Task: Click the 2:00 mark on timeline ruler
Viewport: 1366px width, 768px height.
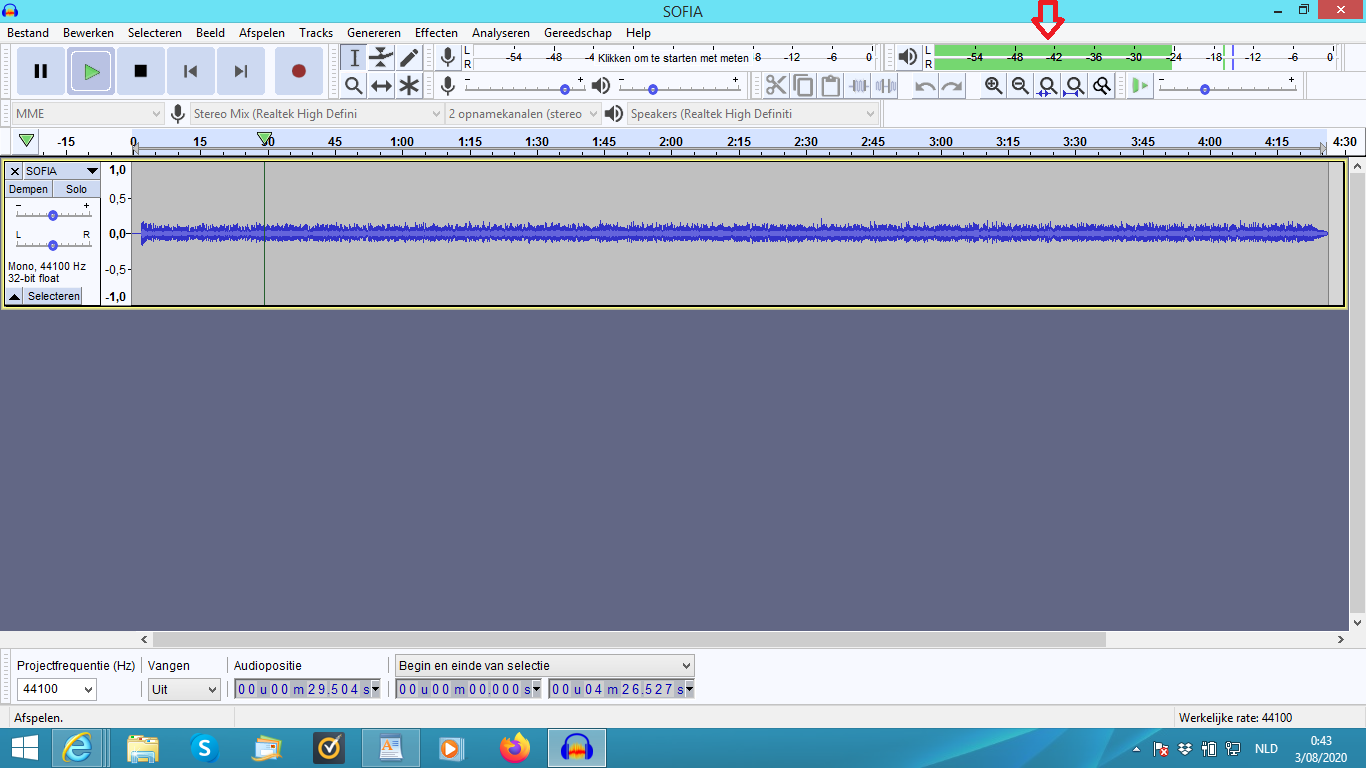Action: (x=671, y=141)
